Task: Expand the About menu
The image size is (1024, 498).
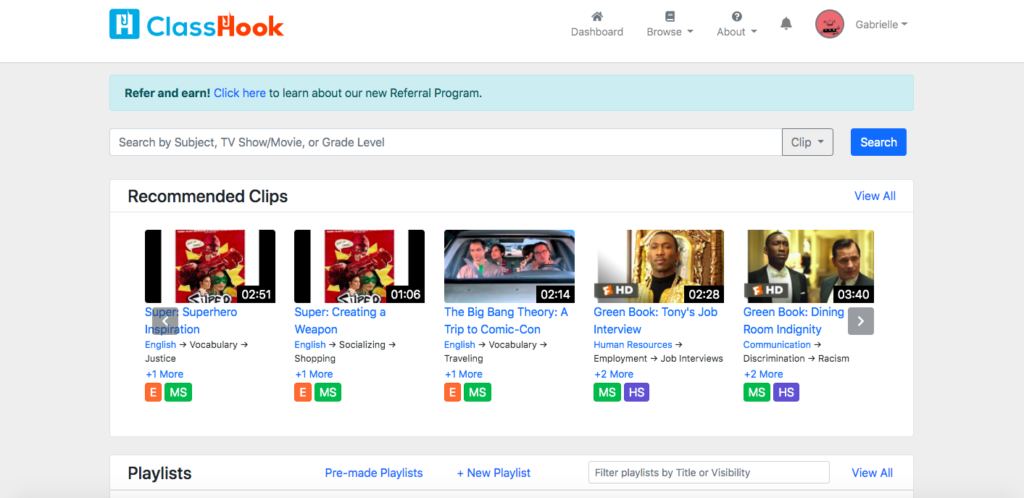Action: click(x=737, y=25)
